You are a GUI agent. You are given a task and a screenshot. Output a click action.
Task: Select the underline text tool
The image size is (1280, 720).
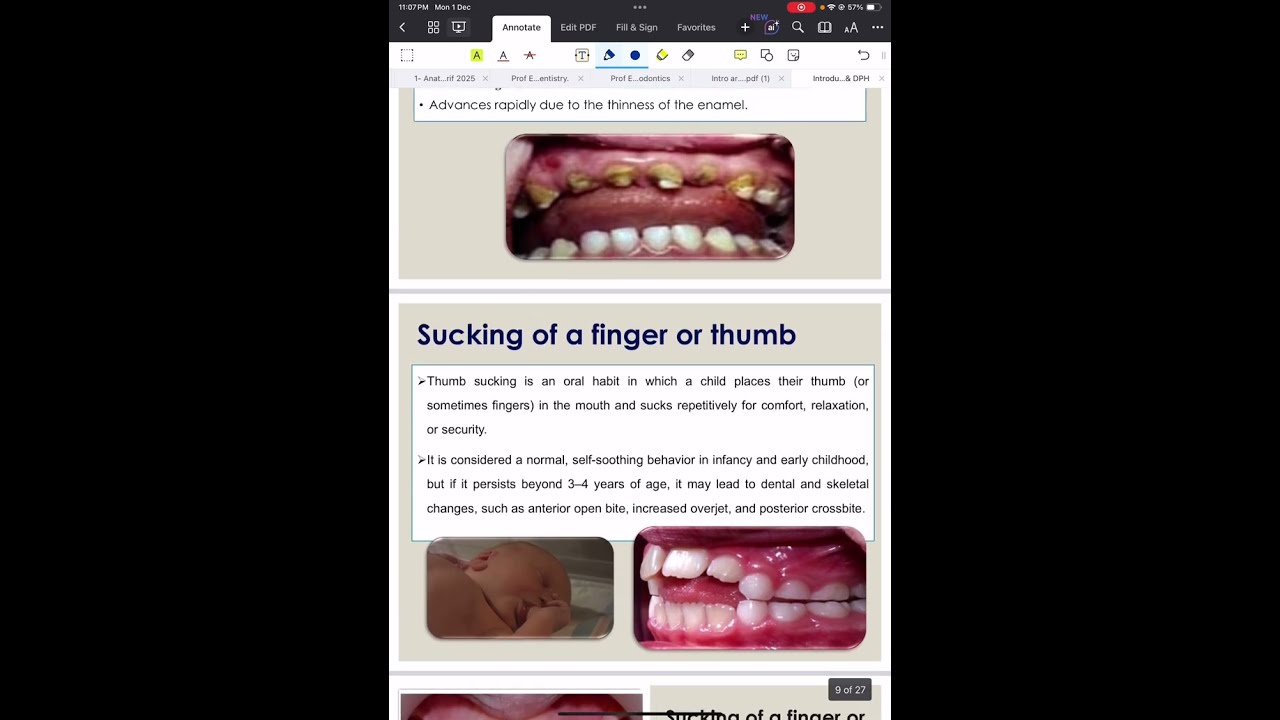click(x=503, y=55)
